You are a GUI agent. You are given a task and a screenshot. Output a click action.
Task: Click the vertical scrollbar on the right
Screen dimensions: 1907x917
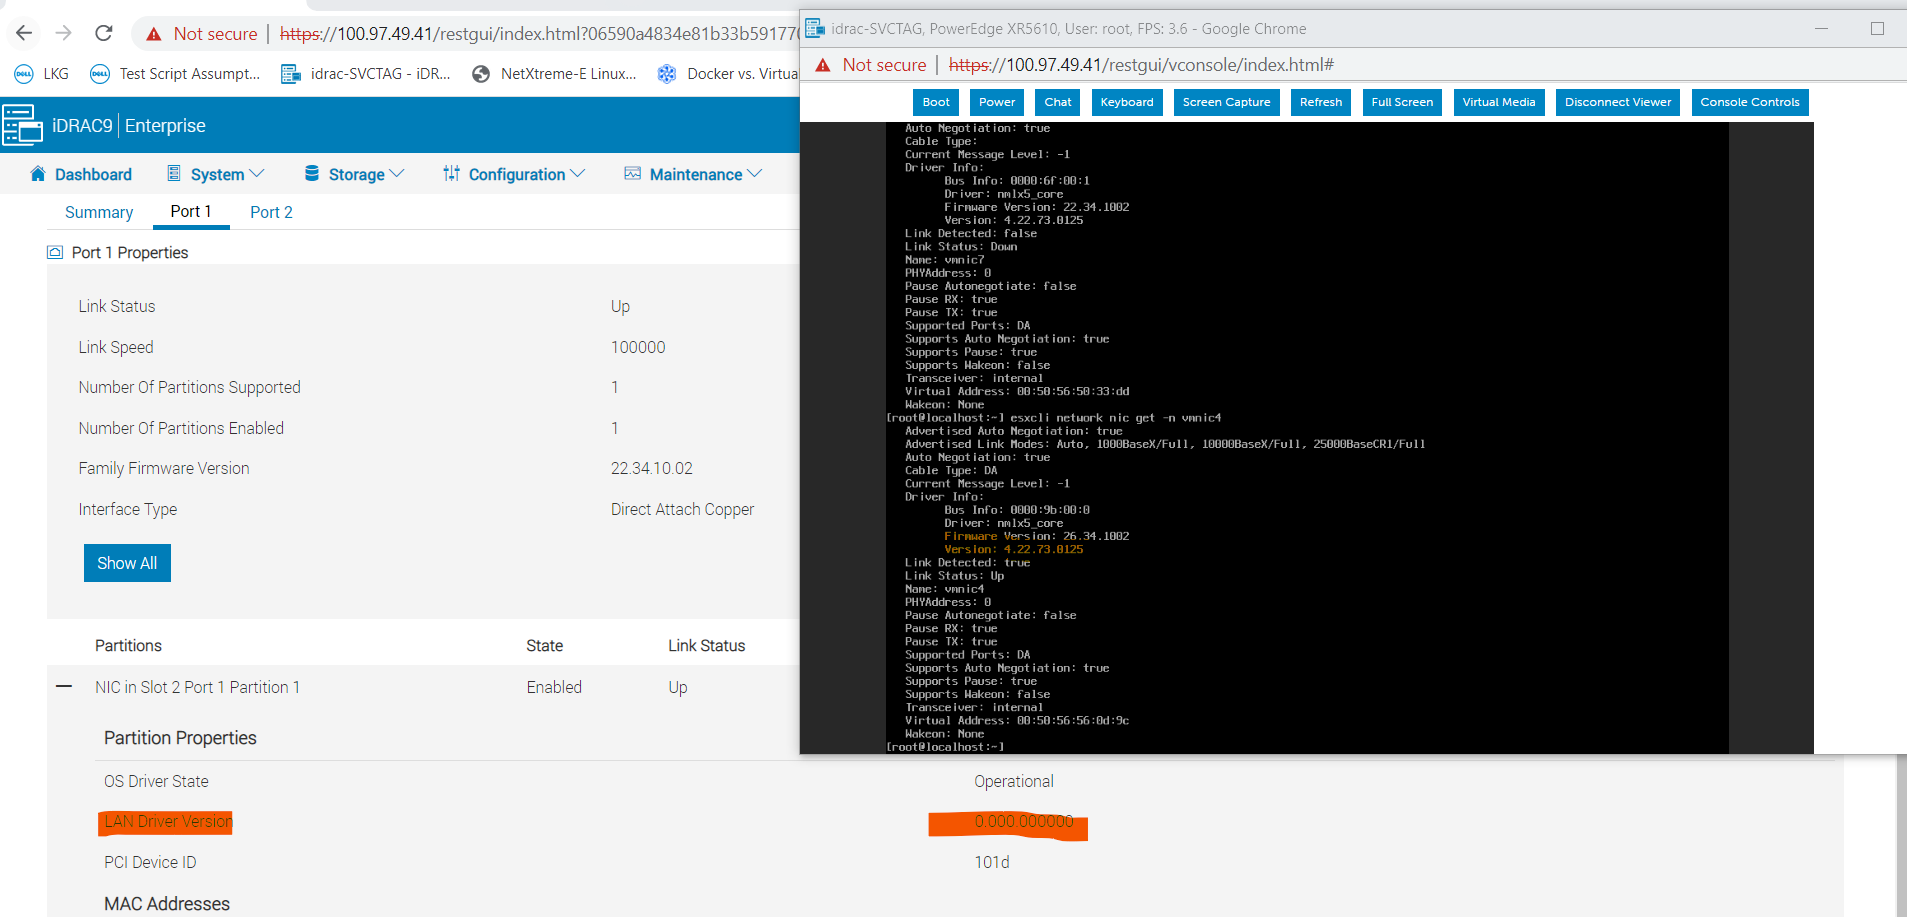tap(1899, 838)
